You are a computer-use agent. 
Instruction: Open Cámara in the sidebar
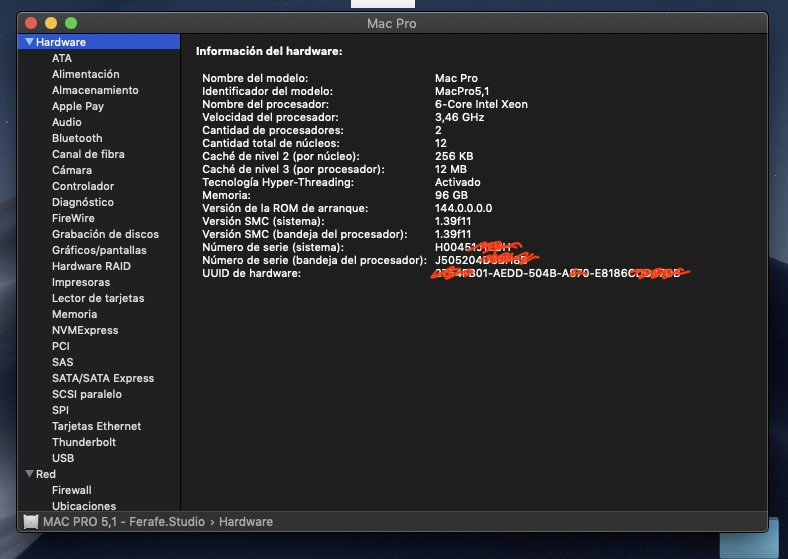click(72, 170)
